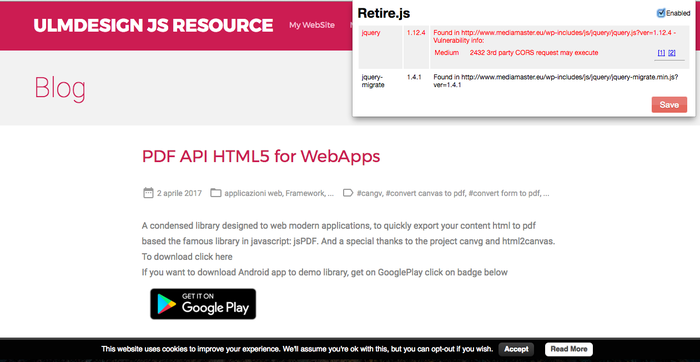Click the calendar icon beside 2 aprile 2017
This screenshot has width=700, height=362.
[148, 193]
